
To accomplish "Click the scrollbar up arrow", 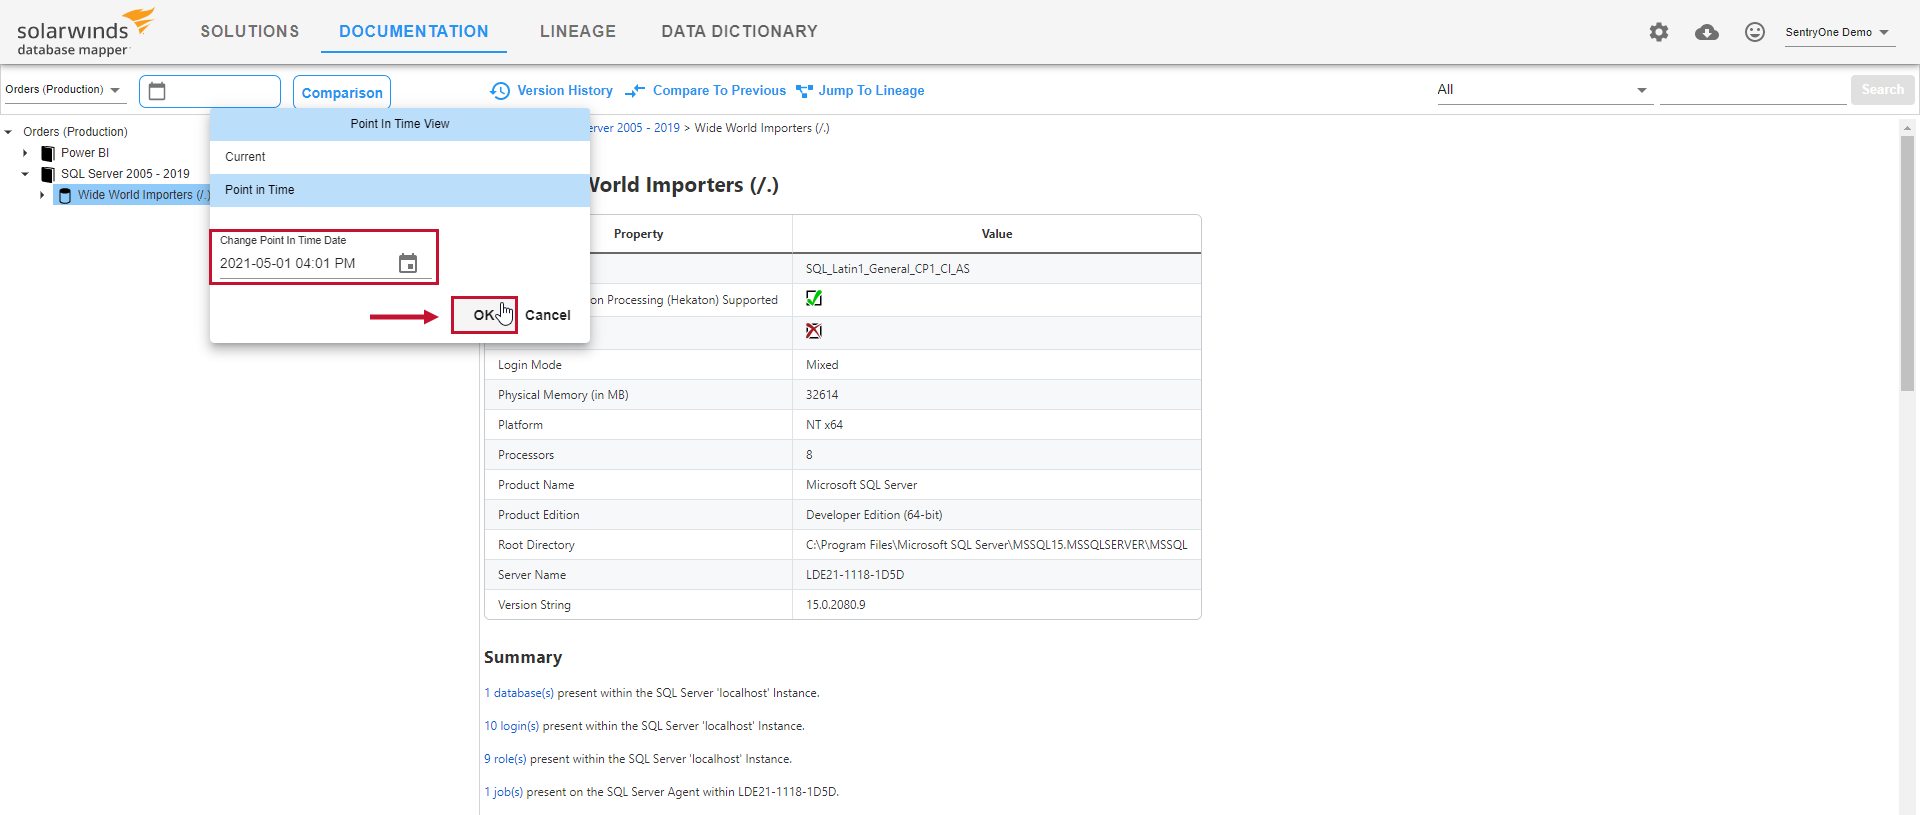I will (1907, 128).
